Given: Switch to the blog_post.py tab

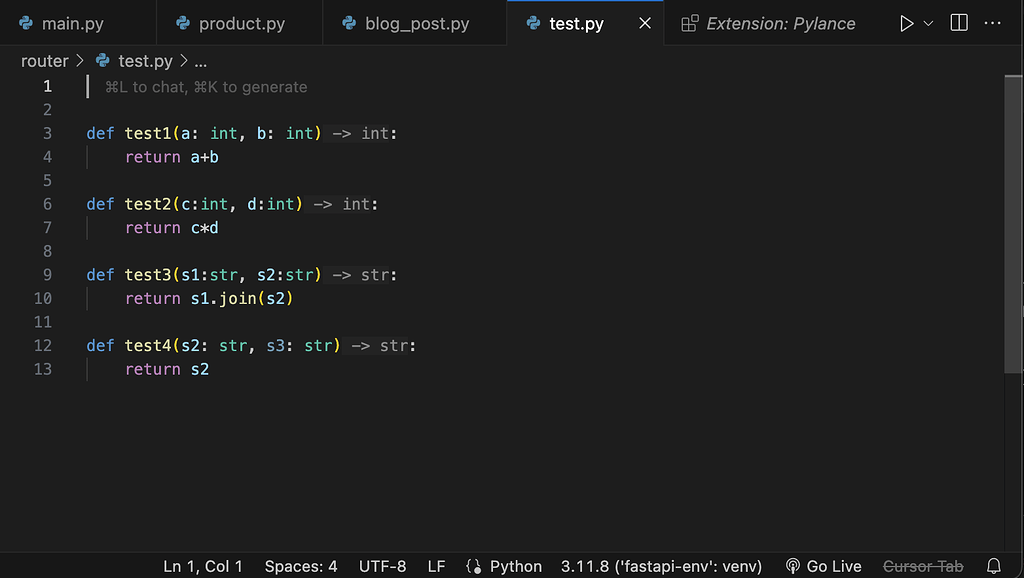Looking at the screenshot, I should 414,23.
